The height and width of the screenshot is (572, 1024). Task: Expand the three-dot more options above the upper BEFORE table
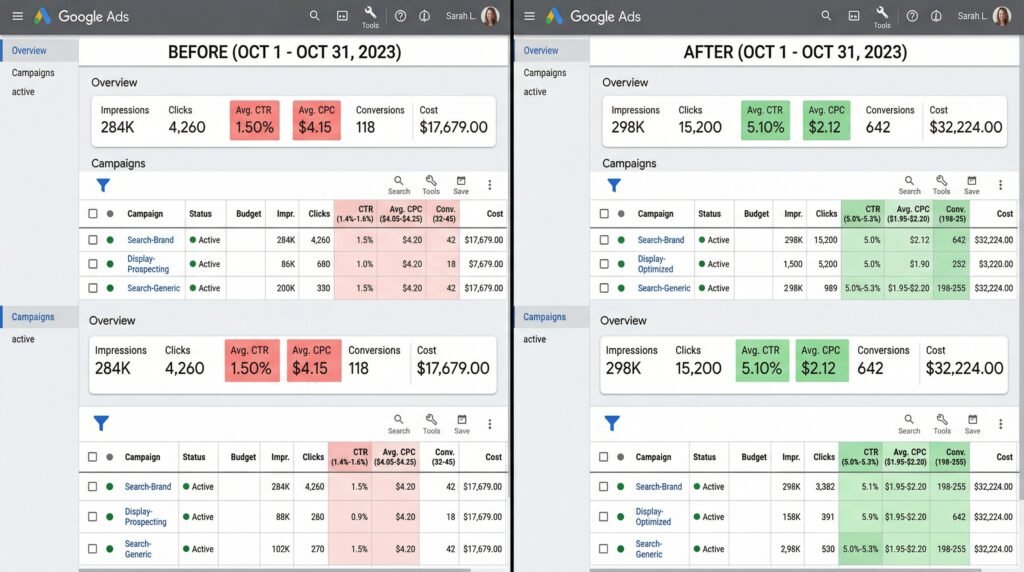pos(490,185)
